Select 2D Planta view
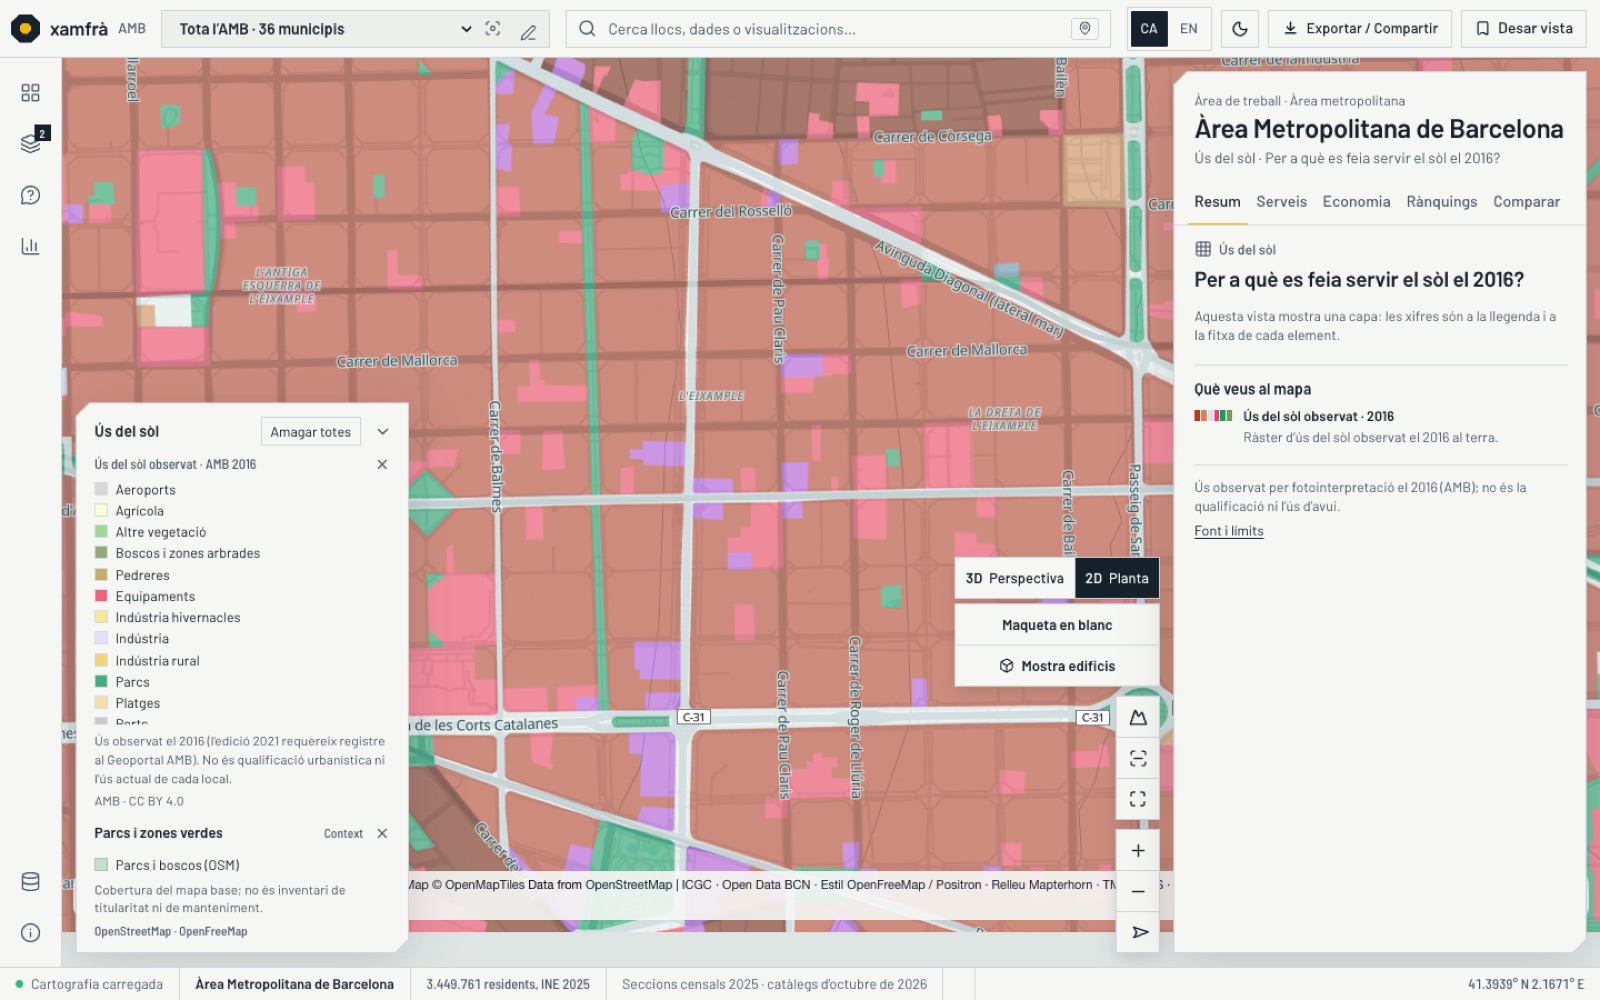The image size is (1600, 1000). point(1117,578)
